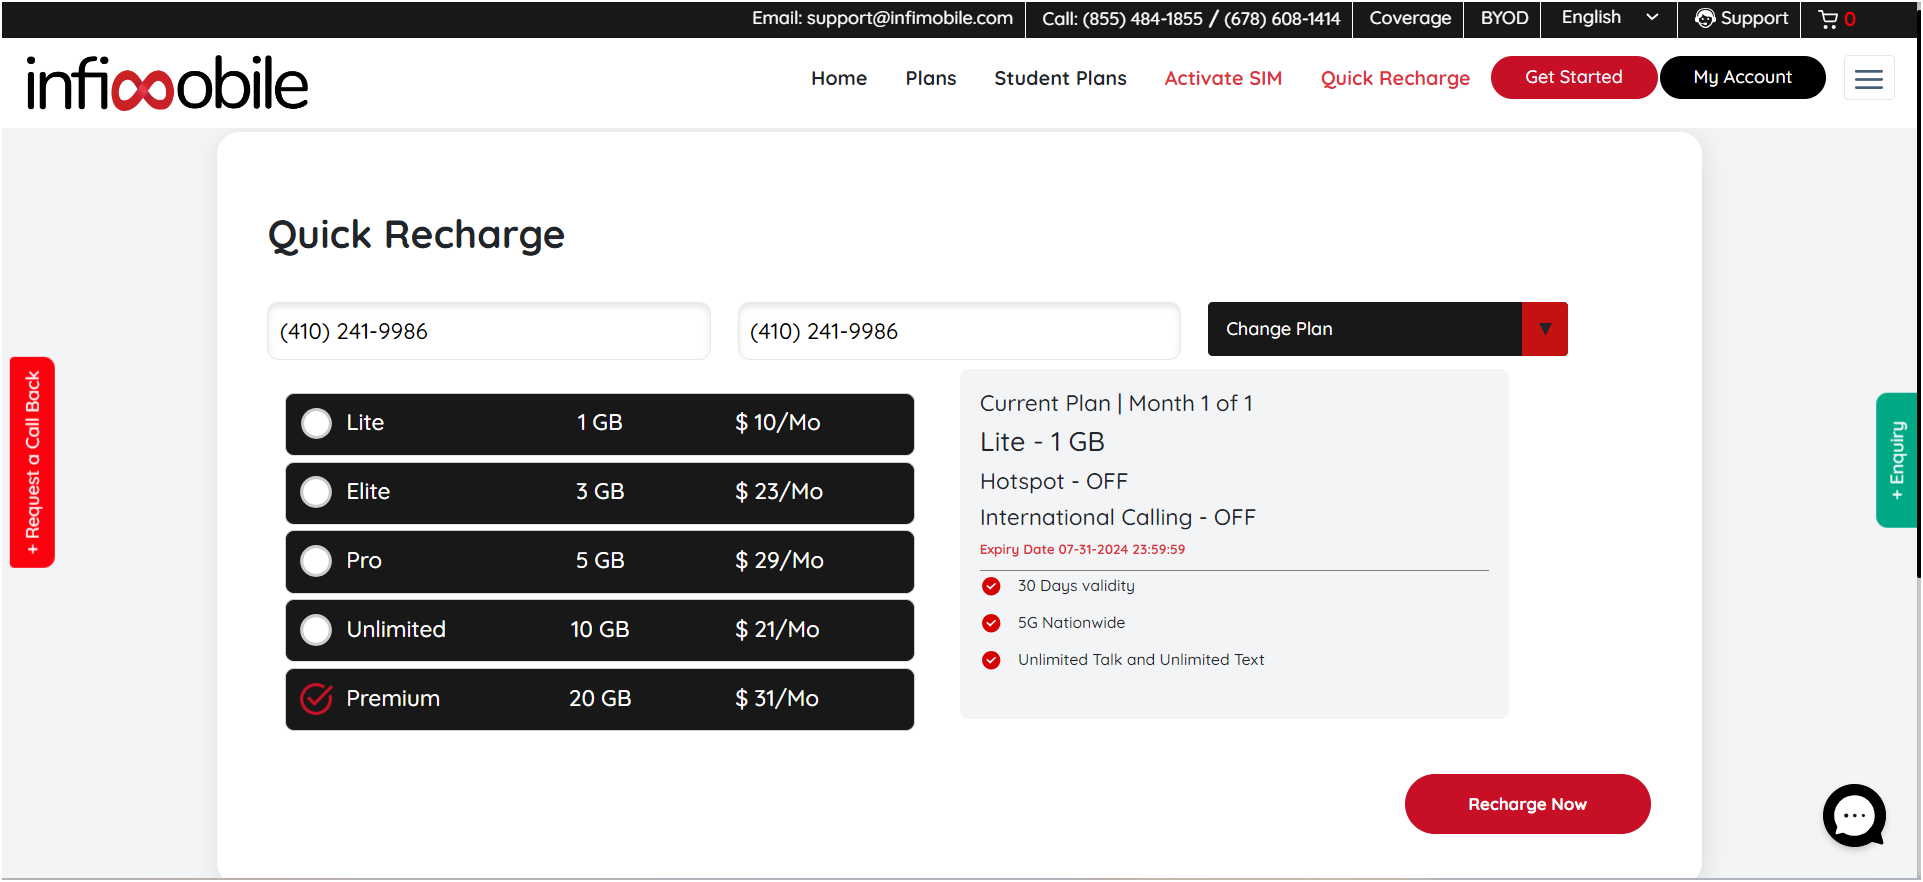
Task: Open the live chat bubble
Action: pos(1854,815)
